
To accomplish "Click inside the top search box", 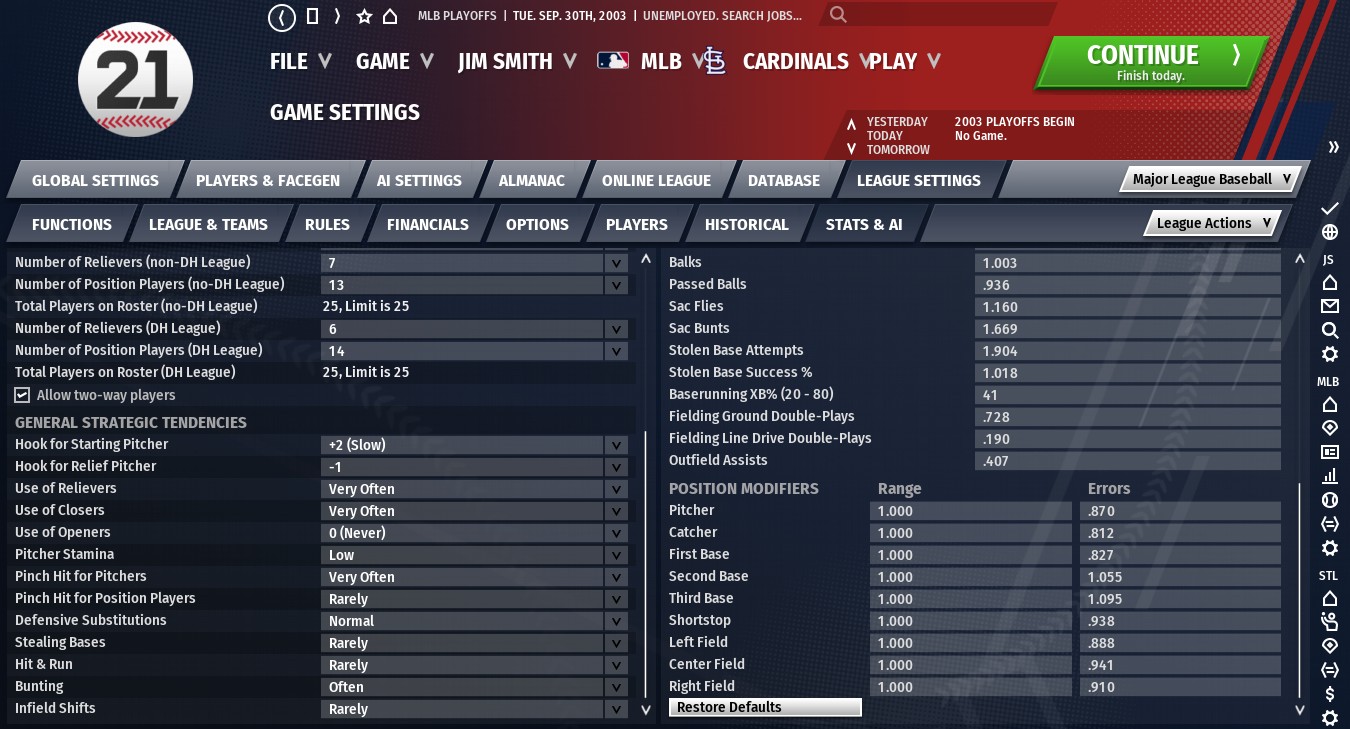I will point(938,15).
